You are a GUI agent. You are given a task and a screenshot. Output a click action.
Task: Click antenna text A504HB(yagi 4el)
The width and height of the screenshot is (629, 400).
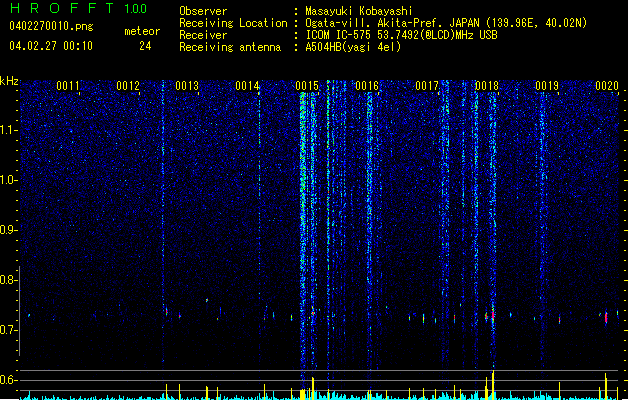(x=353, y=47)
